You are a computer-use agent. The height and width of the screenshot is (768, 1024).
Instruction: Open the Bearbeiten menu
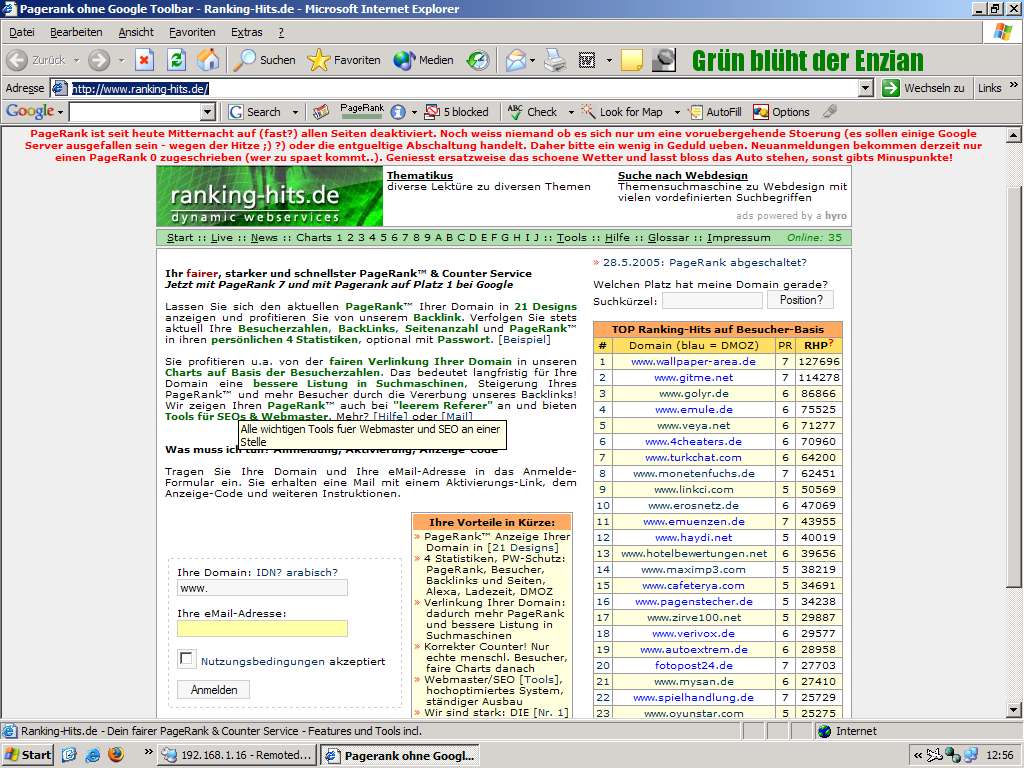pos(76,32)
